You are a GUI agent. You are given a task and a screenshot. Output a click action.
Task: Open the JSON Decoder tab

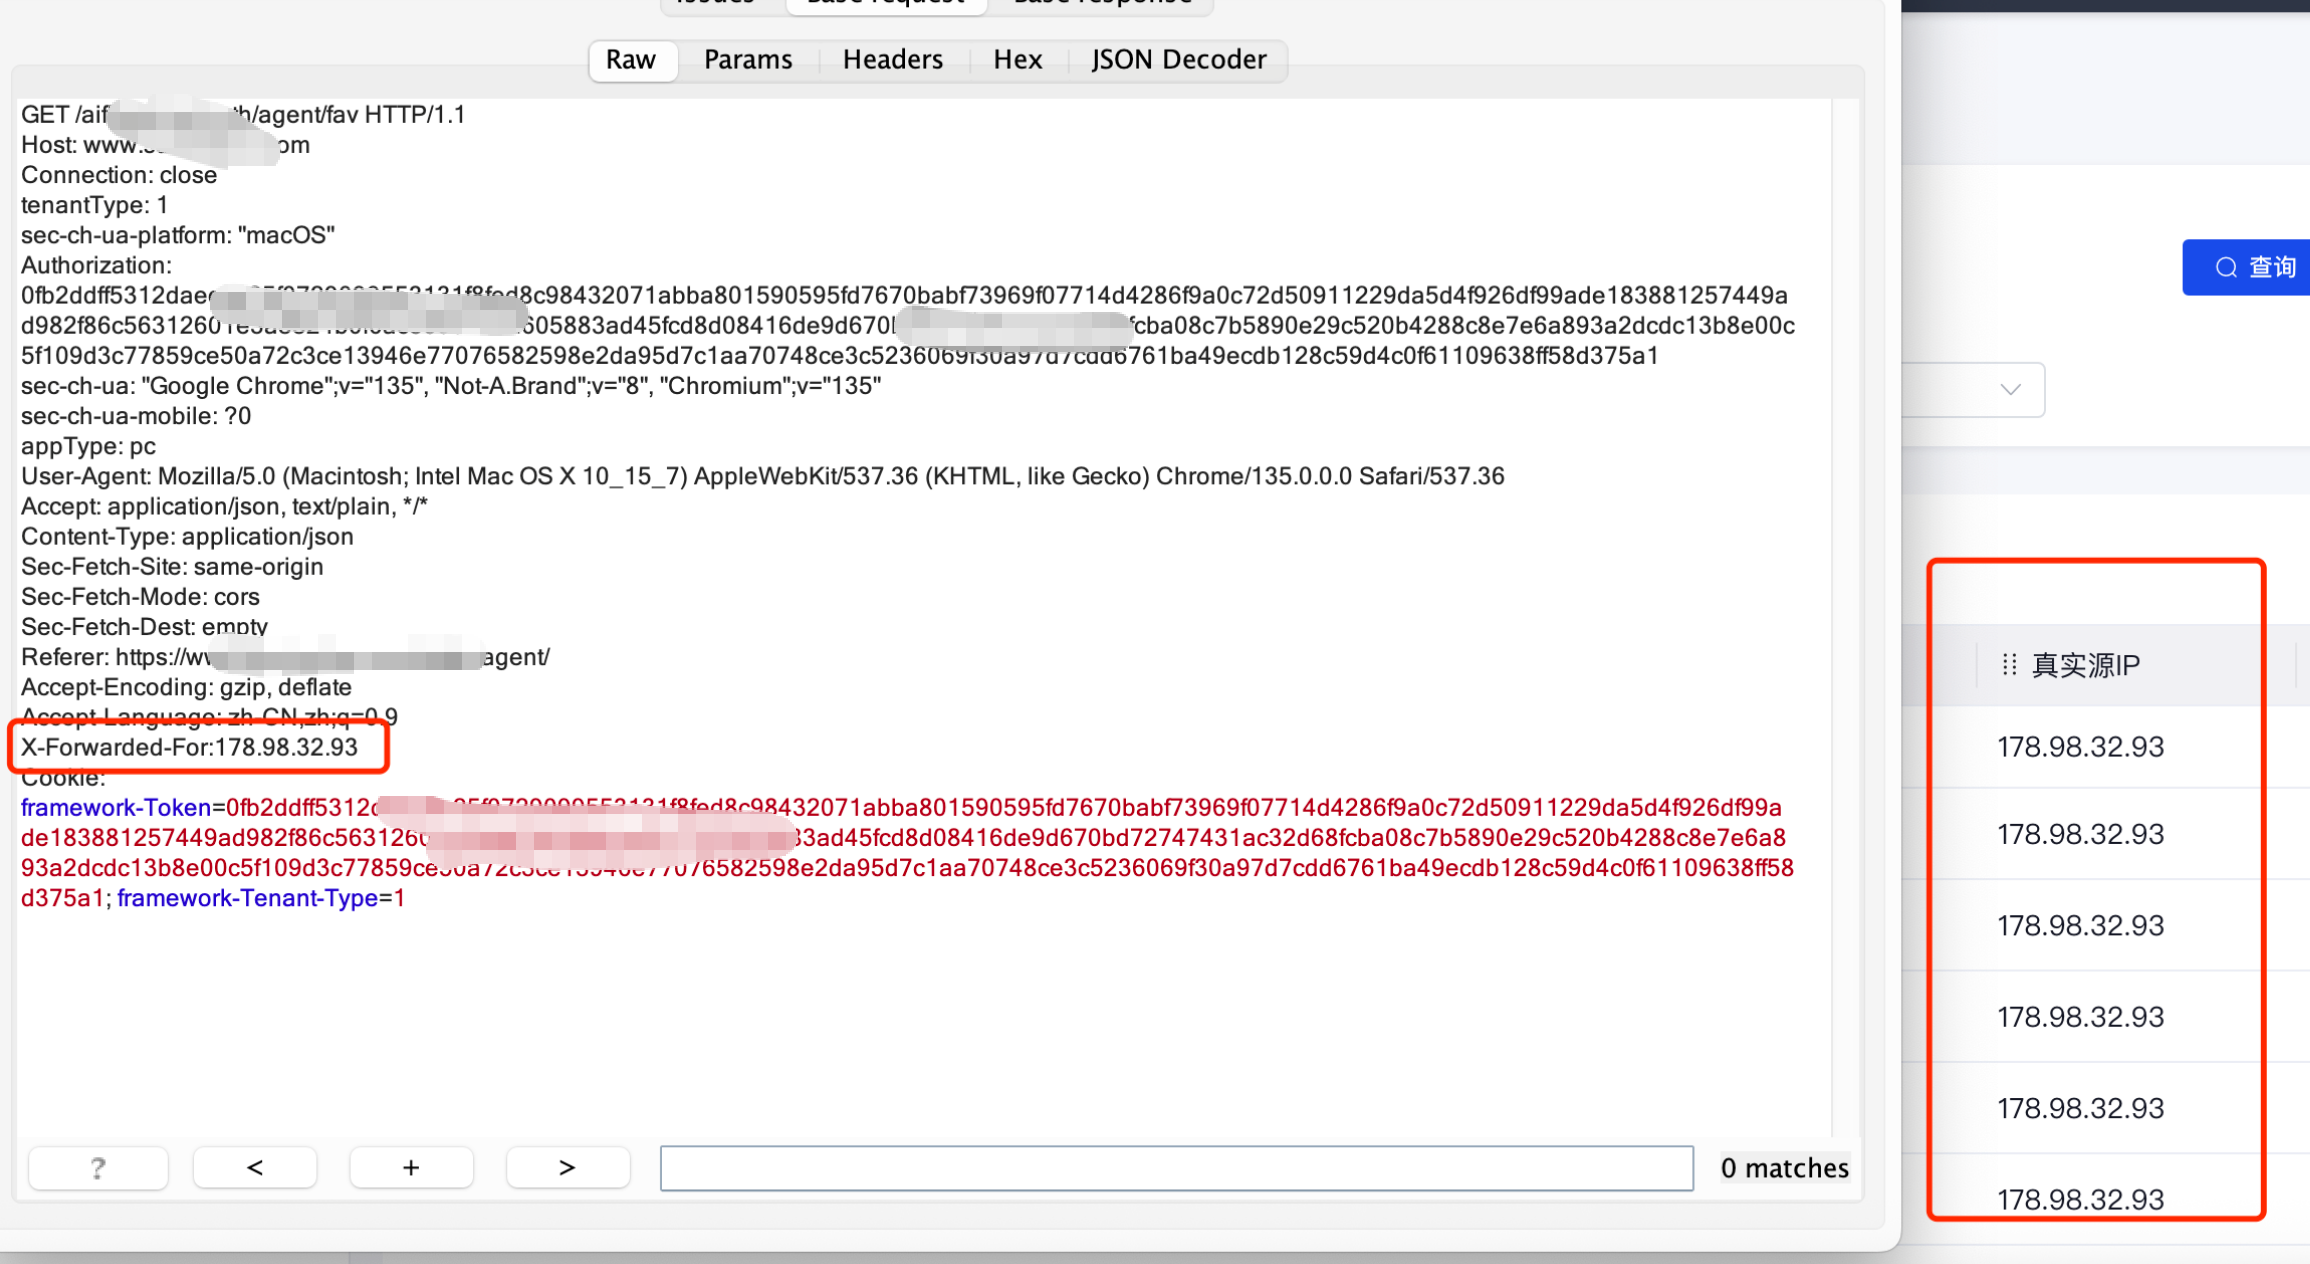tap(1179, 60)
